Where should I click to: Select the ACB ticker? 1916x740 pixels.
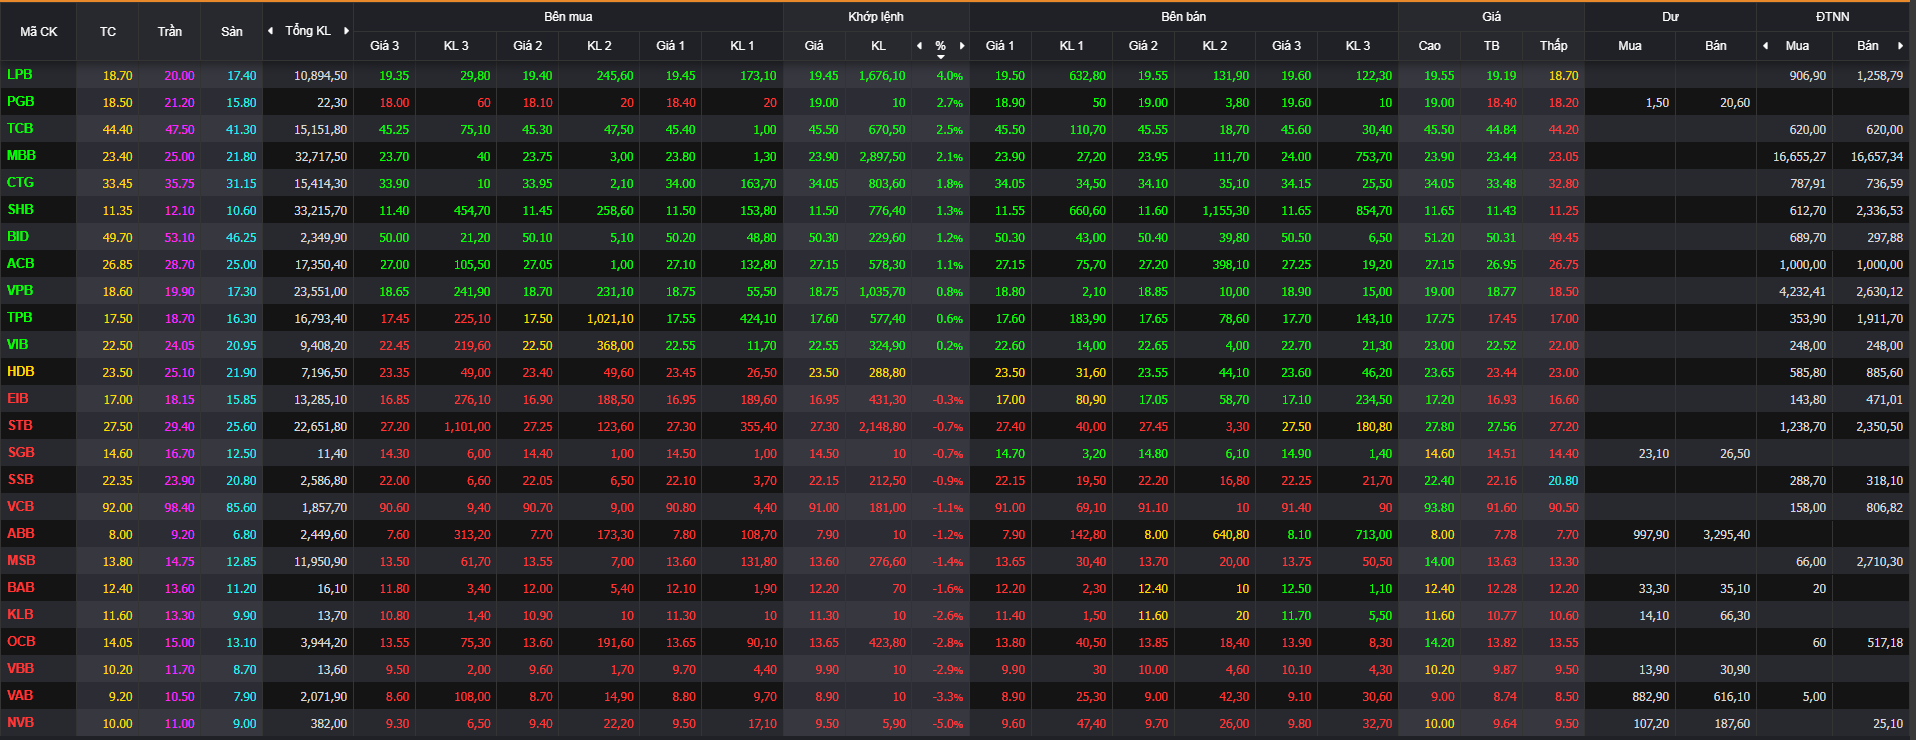coord(21,264)
